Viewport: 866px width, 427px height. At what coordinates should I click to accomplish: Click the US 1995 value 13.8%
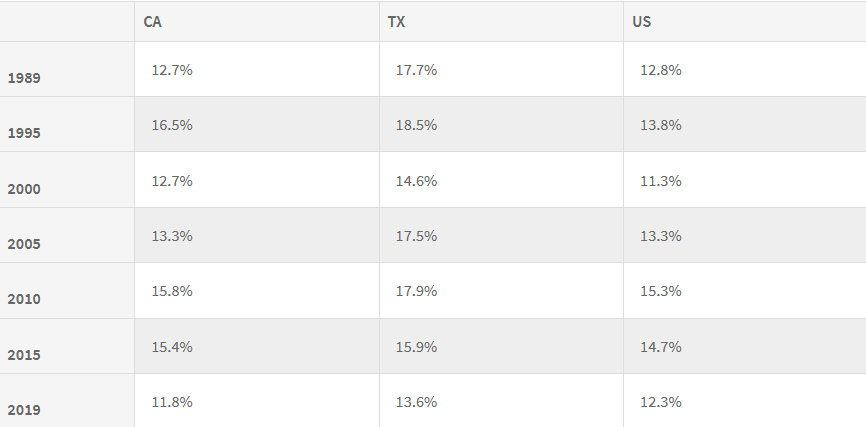661,125
